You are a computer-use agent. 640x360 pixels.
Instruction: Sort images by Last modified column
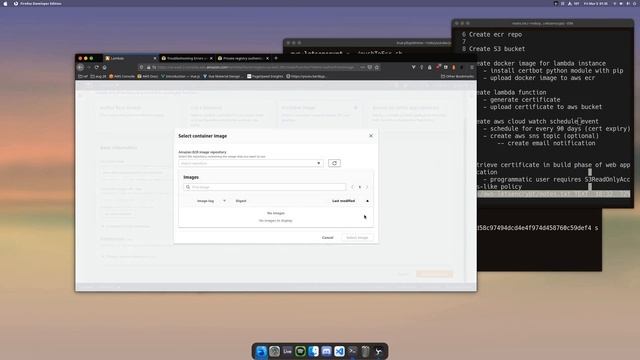(x=343, y=201)
